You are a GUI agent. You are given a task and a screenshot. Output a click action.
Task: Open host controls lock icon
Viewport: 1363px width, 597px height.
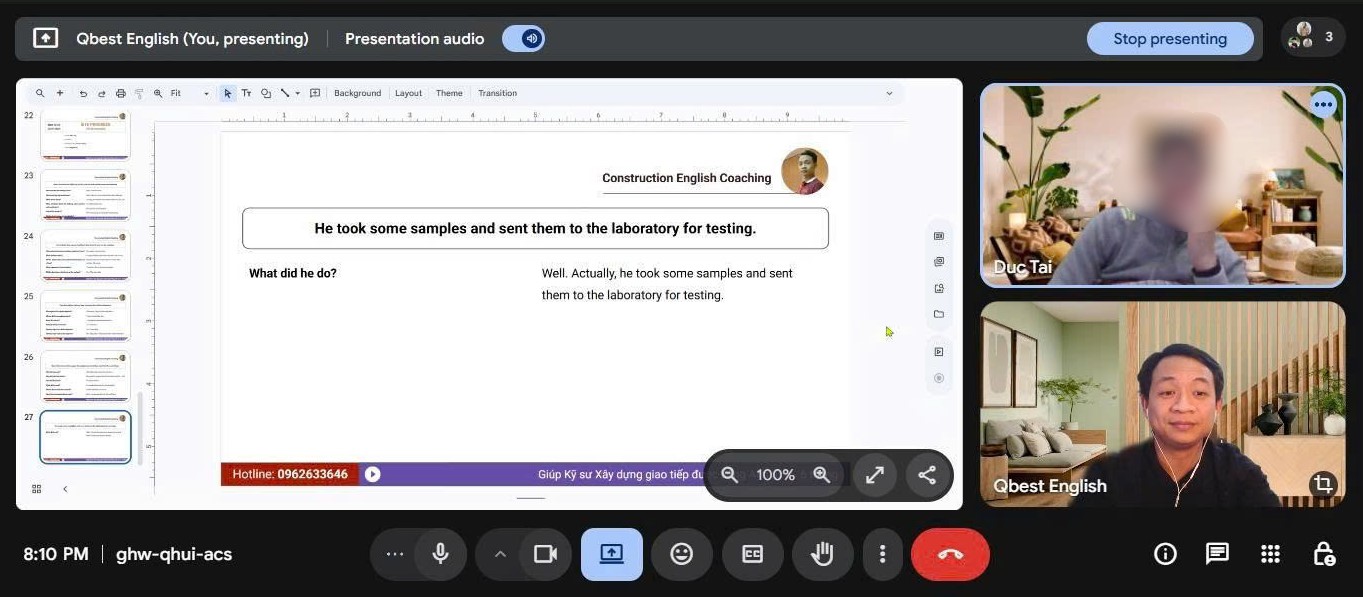1323,554
